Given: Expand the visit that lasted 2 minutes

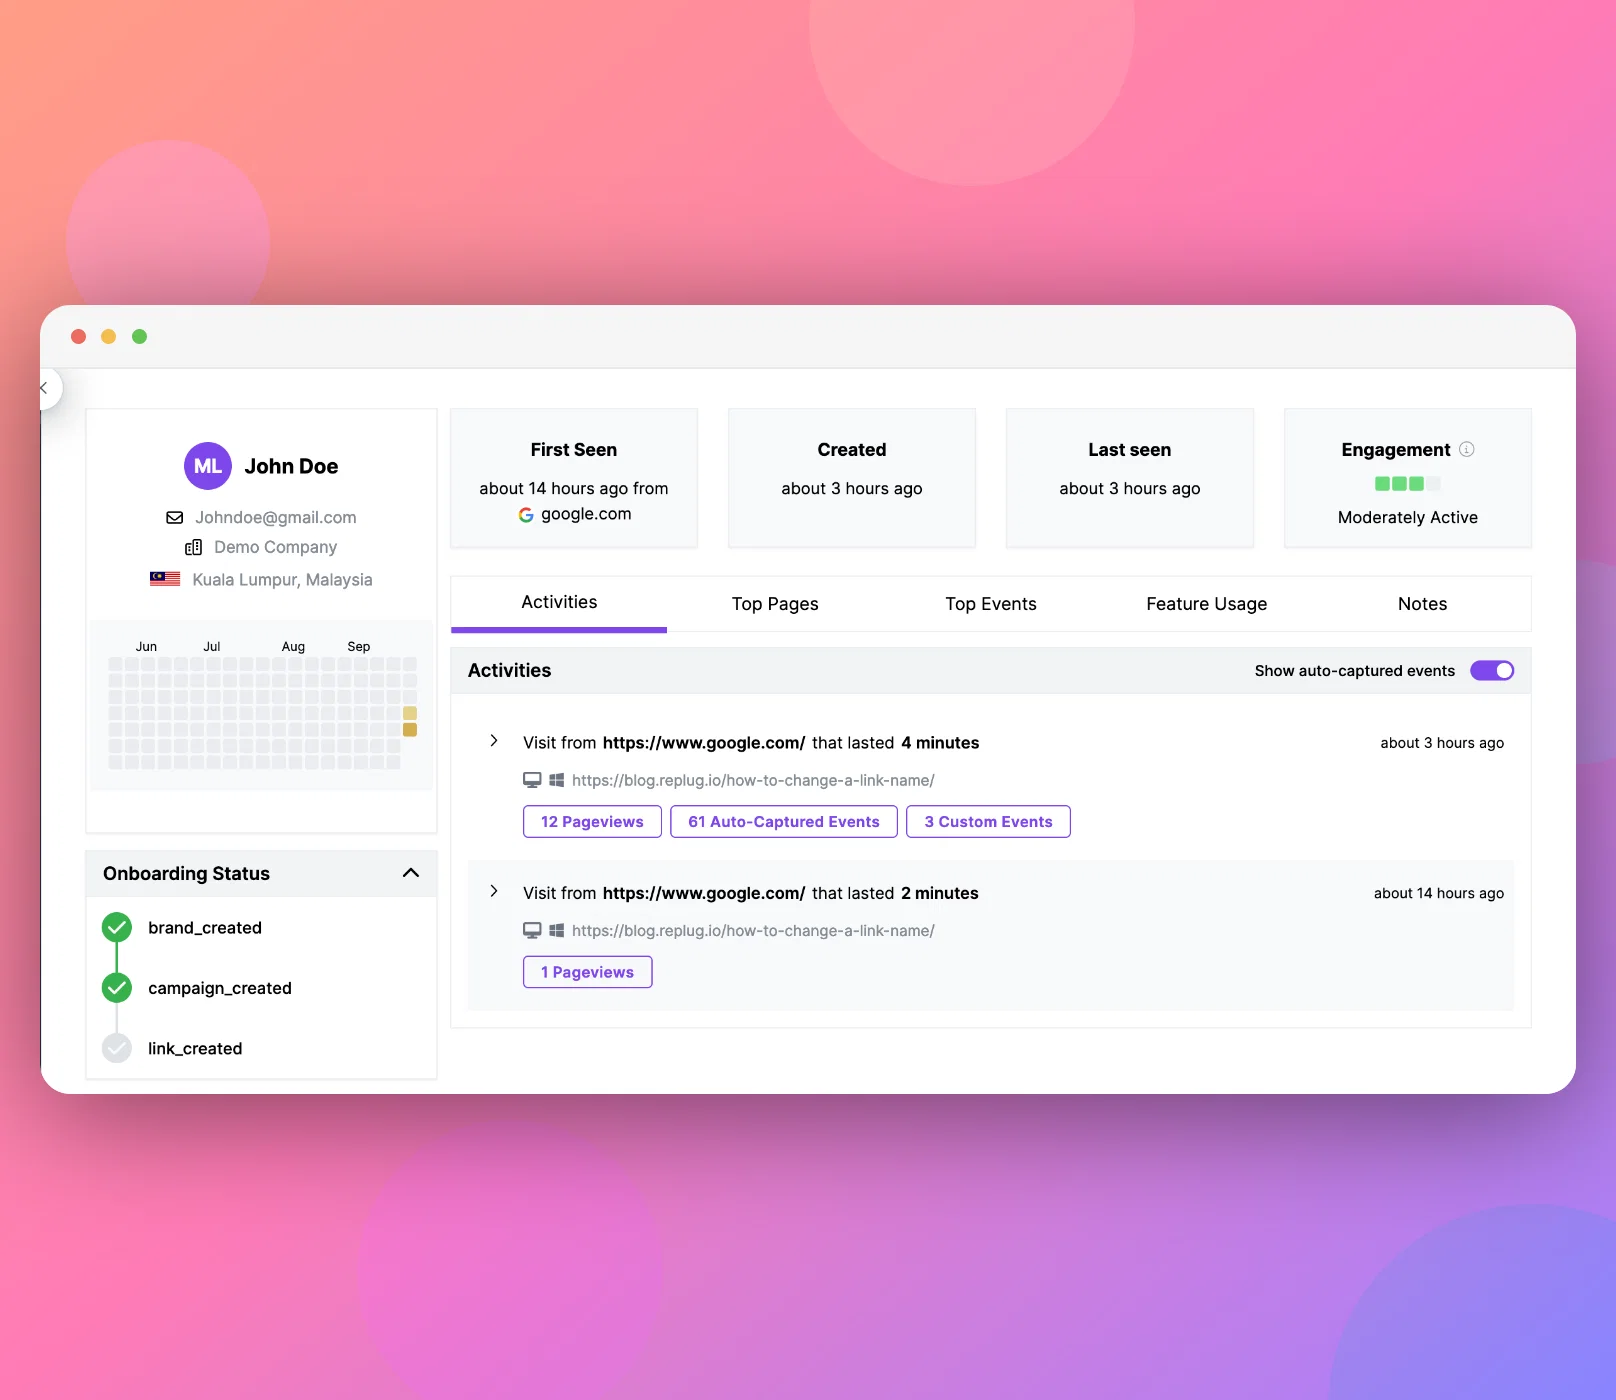Looking at the screenshot, I should pyautogui.click(x=494, y=891).
